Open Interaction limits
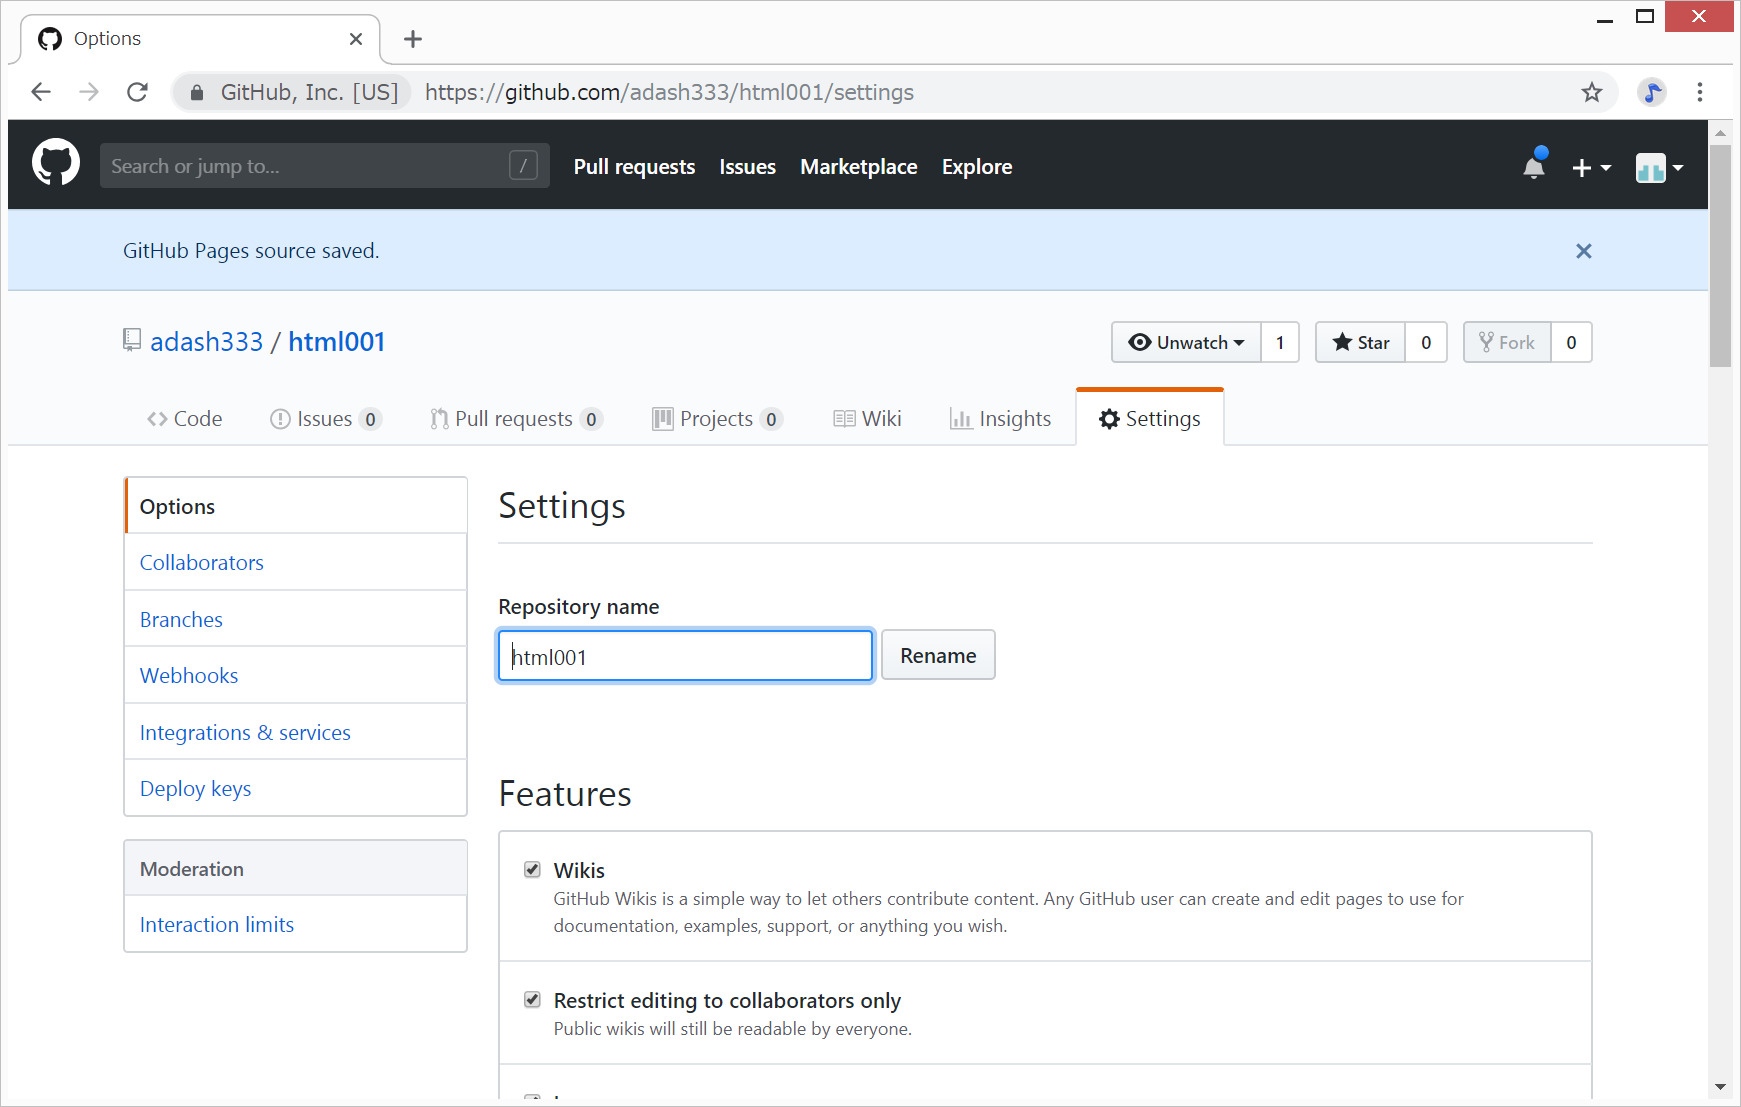The width and height of the screenshot is (1741, 1107). click(x=296, y=924)
